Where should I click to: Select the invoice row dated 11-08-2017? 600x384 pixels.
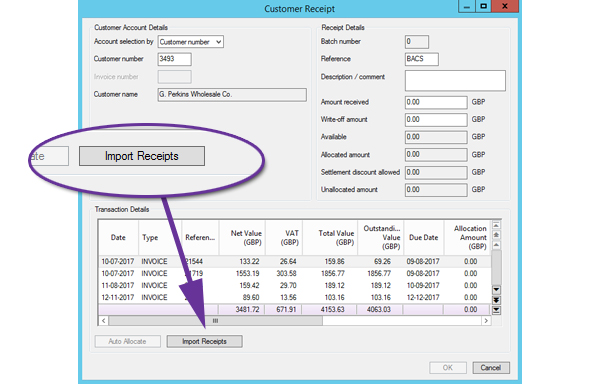coord(294,285)
